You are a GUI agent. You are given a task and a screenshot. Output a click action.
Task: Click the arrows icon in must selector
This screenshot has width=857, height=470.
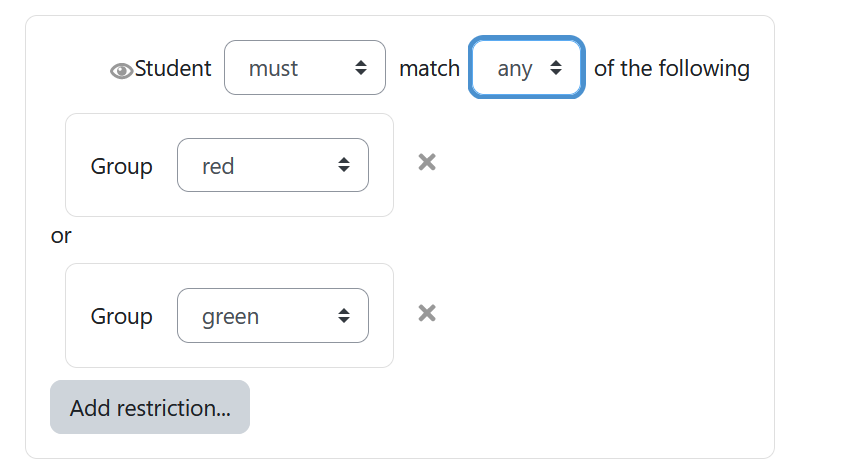pos(361,68)
